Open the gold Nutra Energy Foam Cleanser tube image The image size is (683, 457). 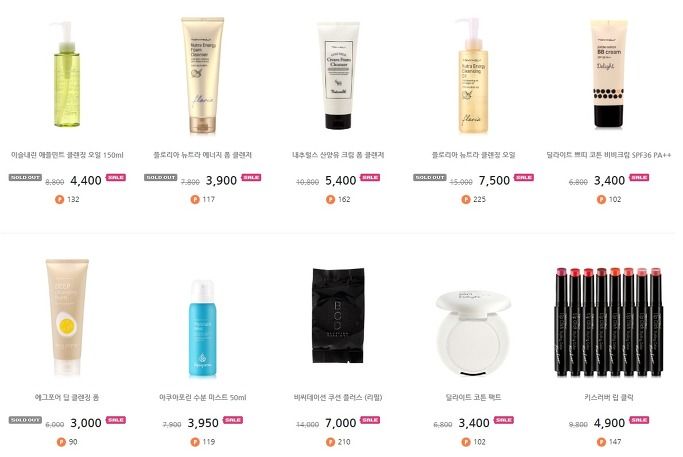click(203, 74)
